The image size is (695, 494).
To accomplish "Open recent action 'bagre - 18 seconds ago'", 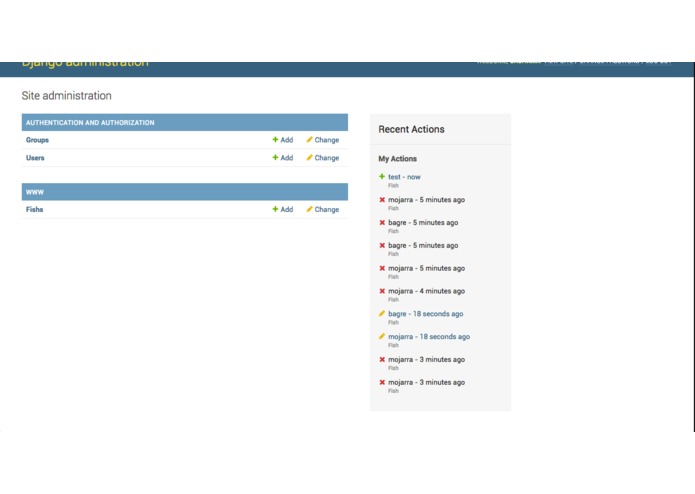I will click(426, 314).
